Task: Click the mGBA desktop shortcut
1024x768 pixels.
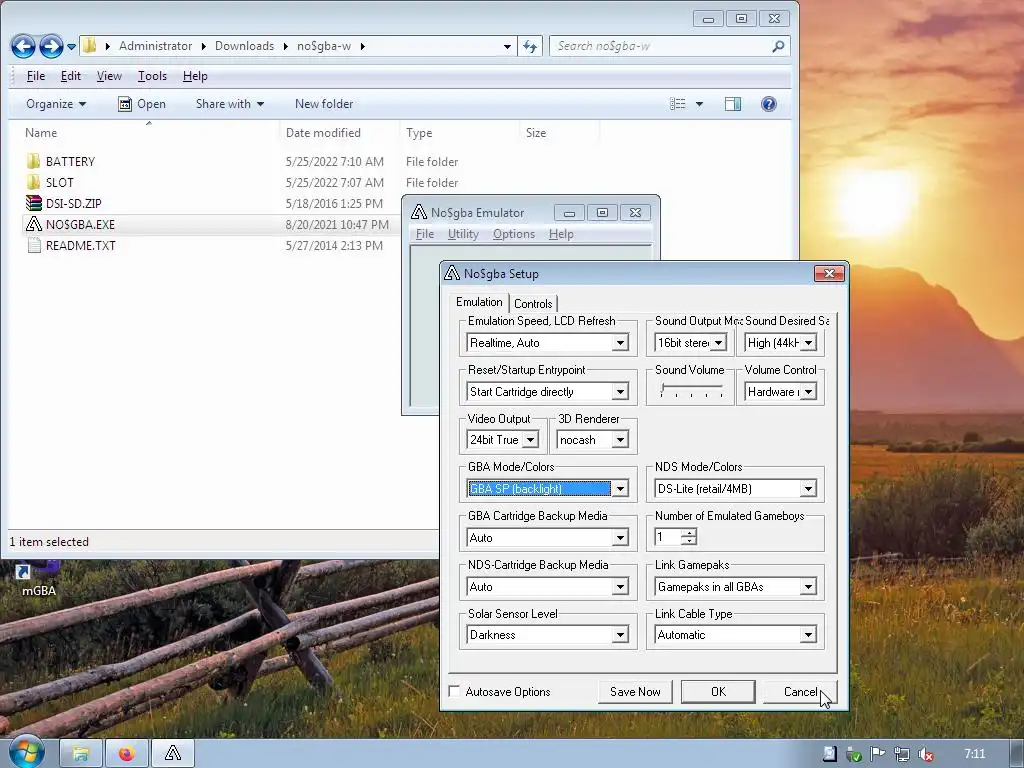Action: (x=39, y=579)
